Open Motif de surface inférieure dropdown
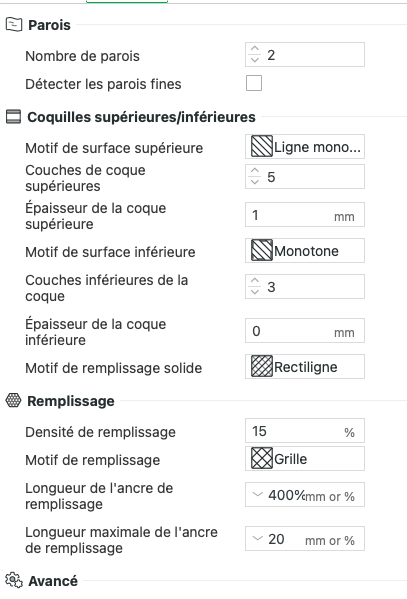407x599 pixels. coord(305,251)
